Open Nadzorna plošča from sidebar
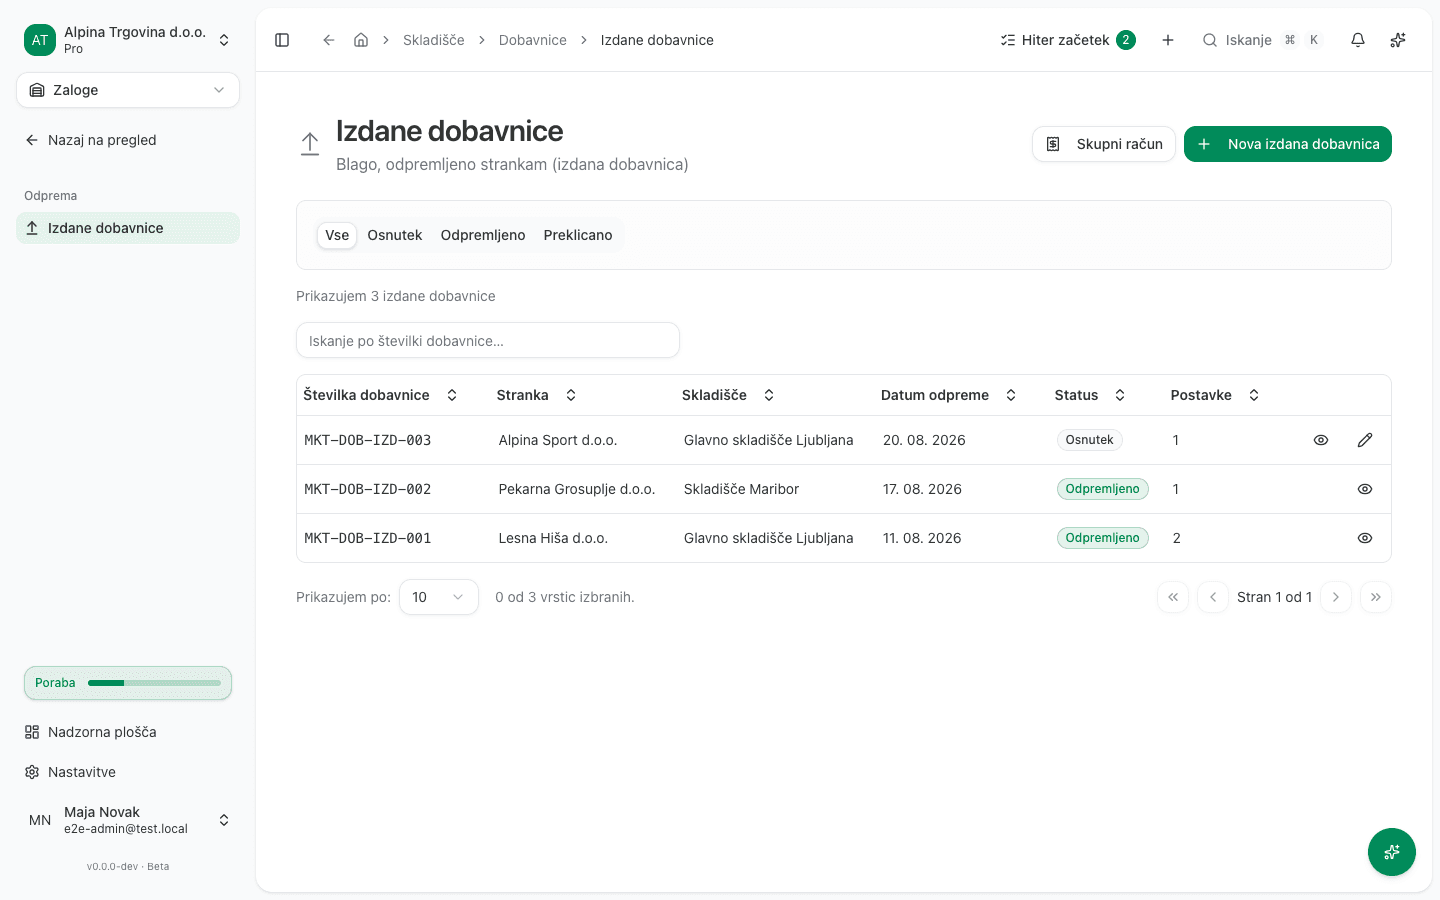 tap(128, 732)
